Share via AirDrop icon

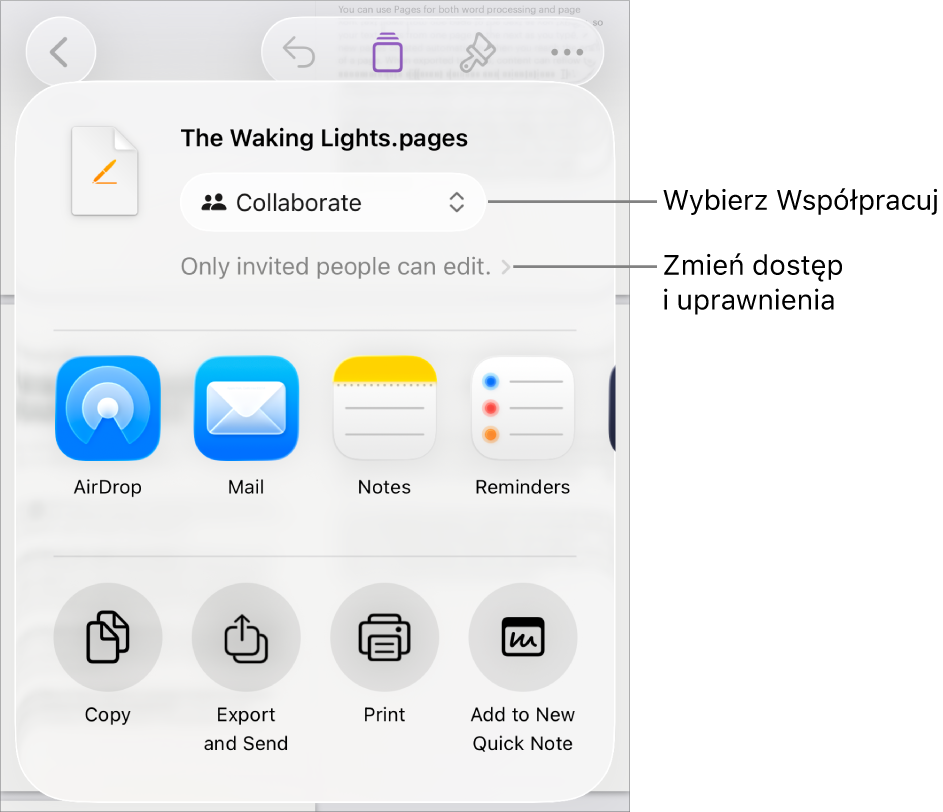pos(108,408)
